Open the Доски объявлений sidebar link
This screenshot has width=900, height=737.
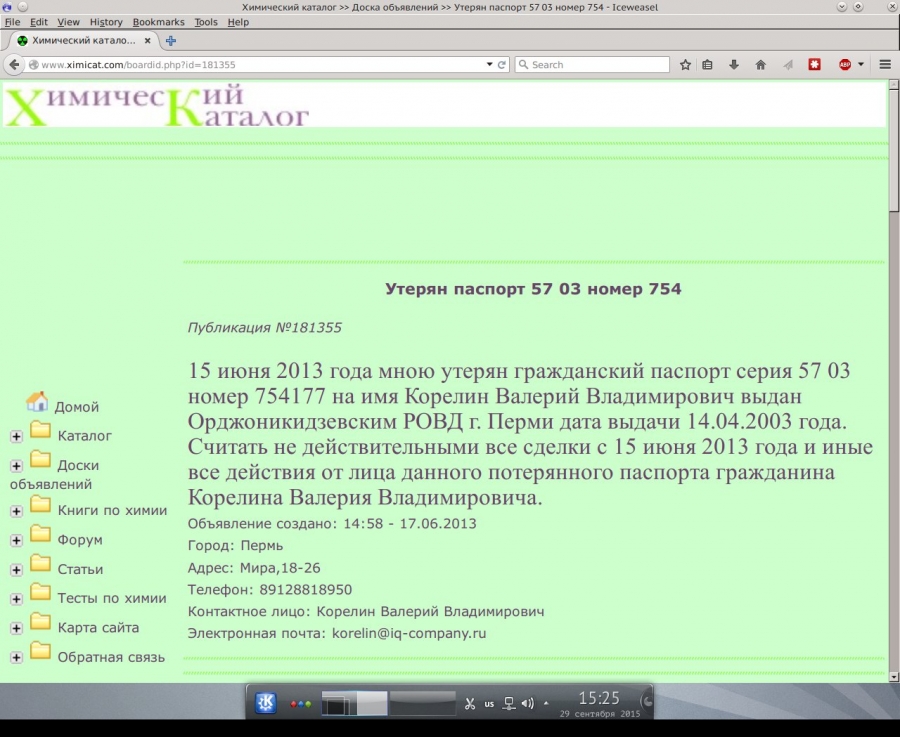[x=55, y=475]
